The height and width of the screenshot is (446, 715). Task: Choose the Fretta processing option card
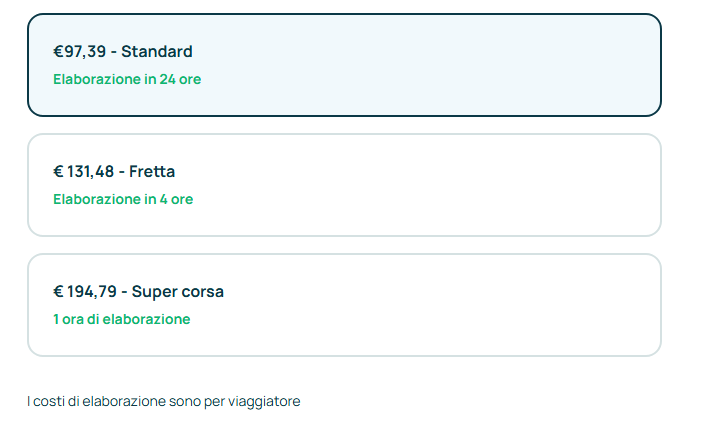coord(344,185)
